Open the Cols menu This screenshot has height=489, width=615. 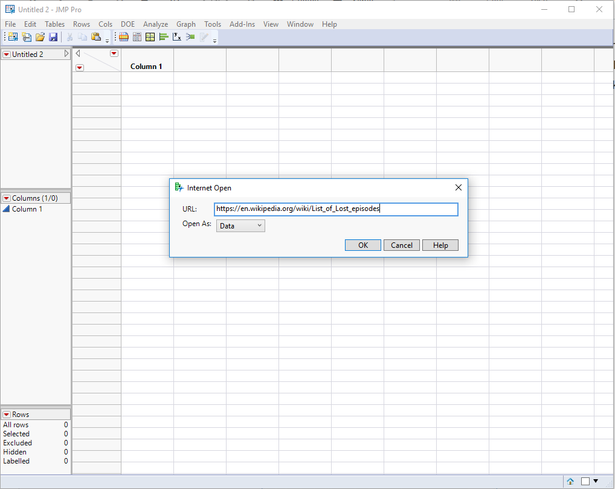[x=105, y=24]
